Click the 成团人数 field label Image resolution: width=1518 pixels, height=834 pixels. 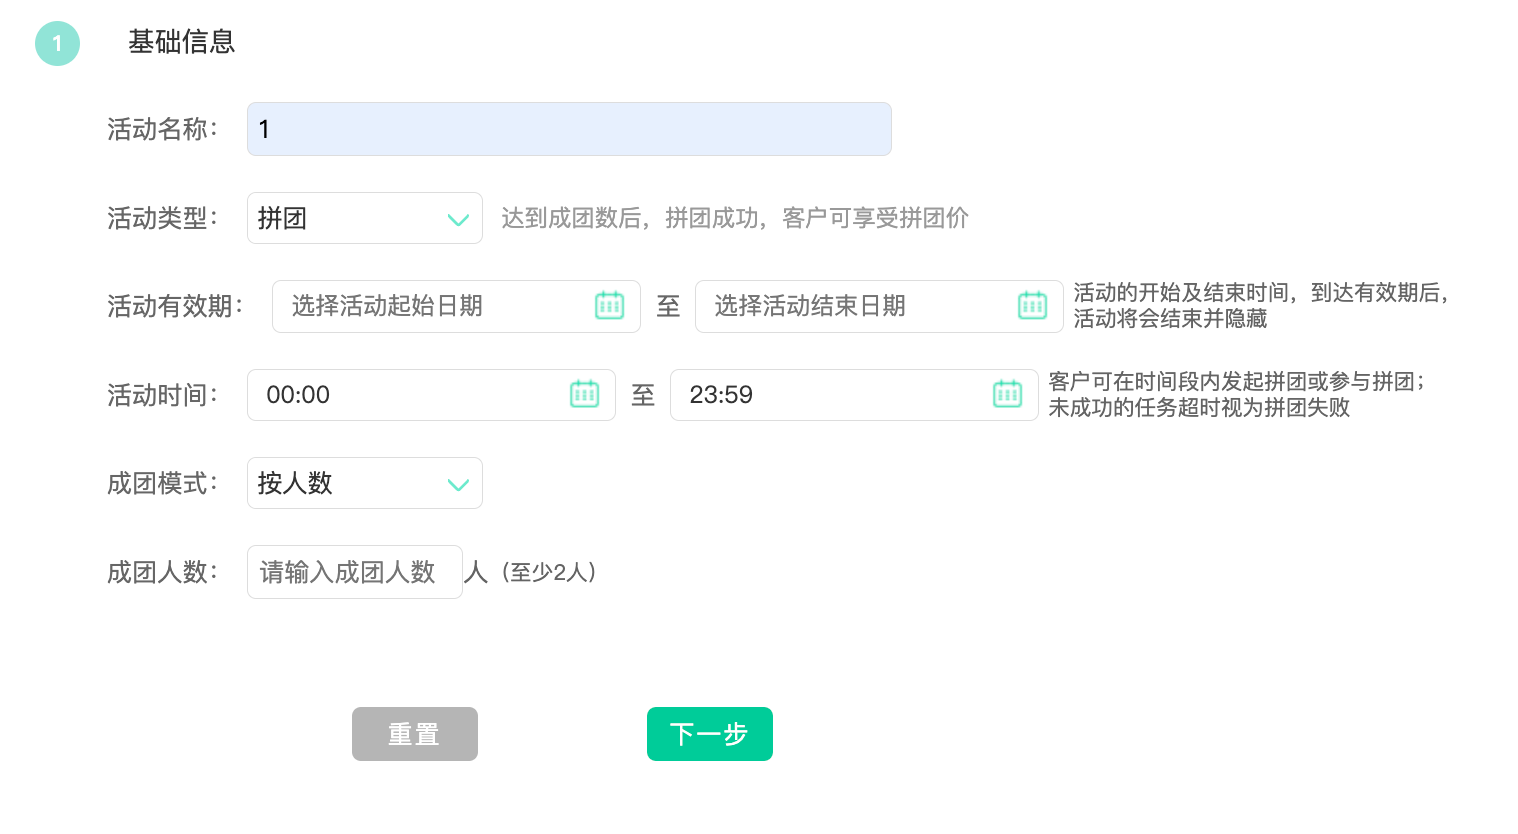pos(162,572)
